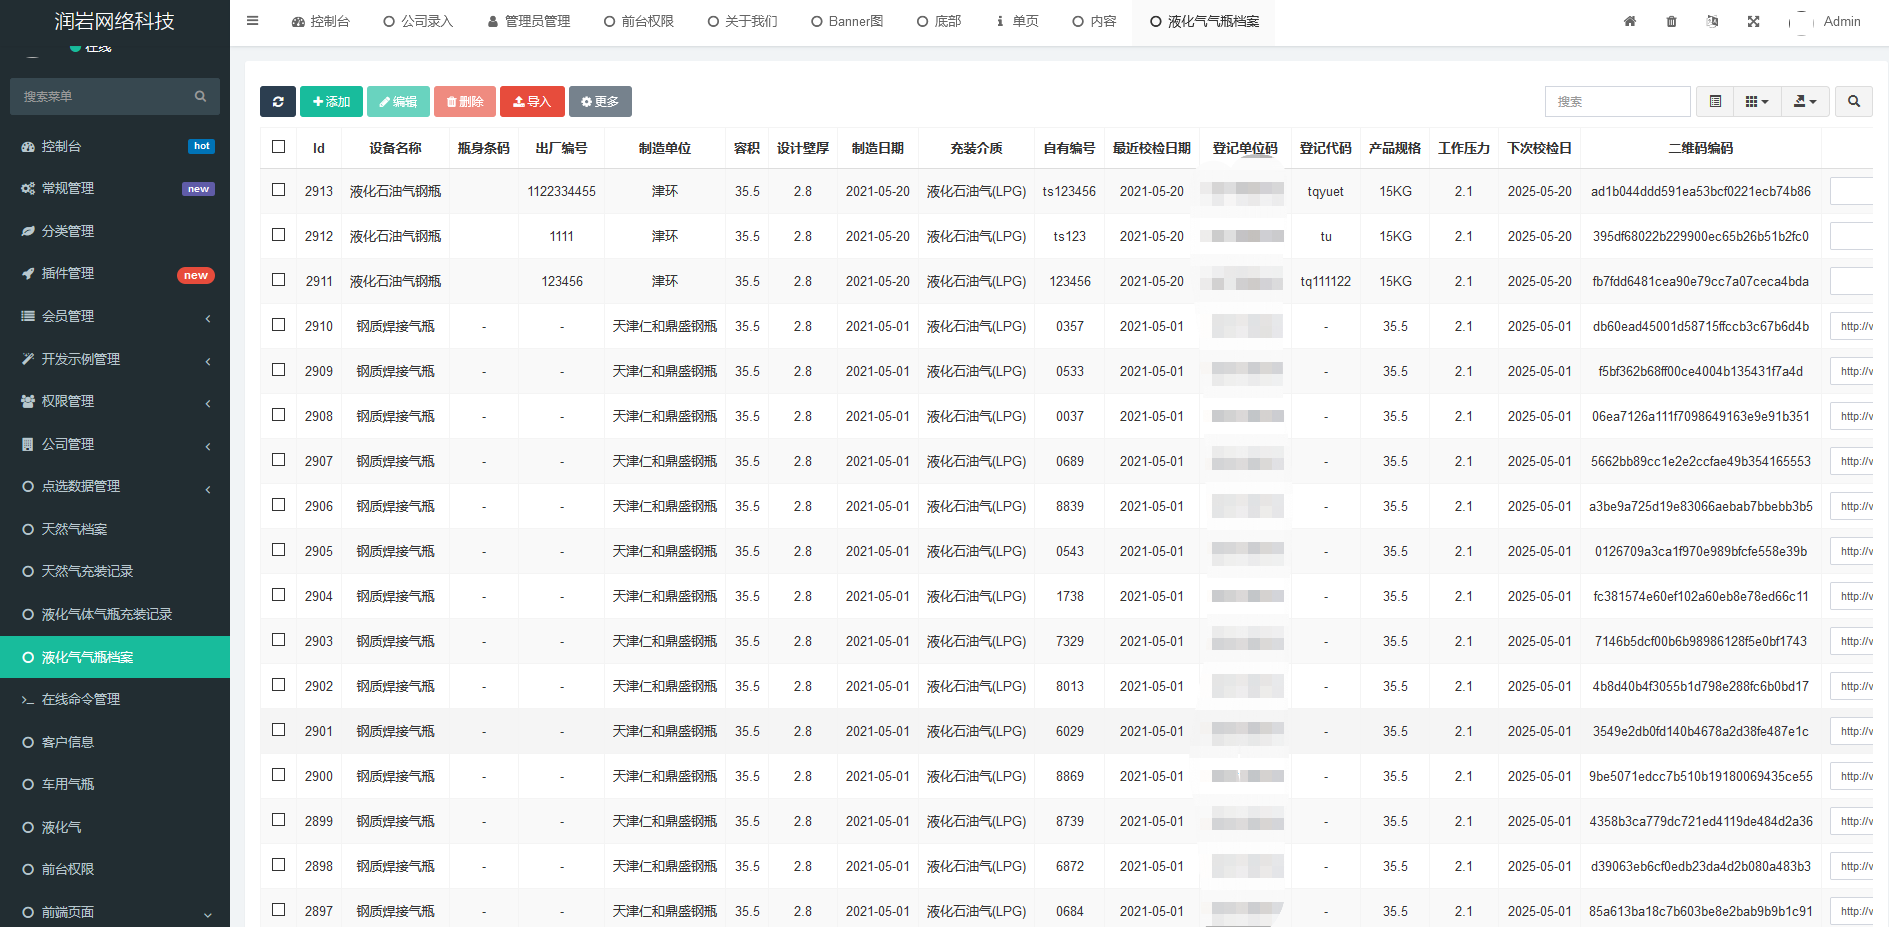This screenshot has height=927, width=1889.
Task: Check the row with Id 2910
Action: click(279, 325)
